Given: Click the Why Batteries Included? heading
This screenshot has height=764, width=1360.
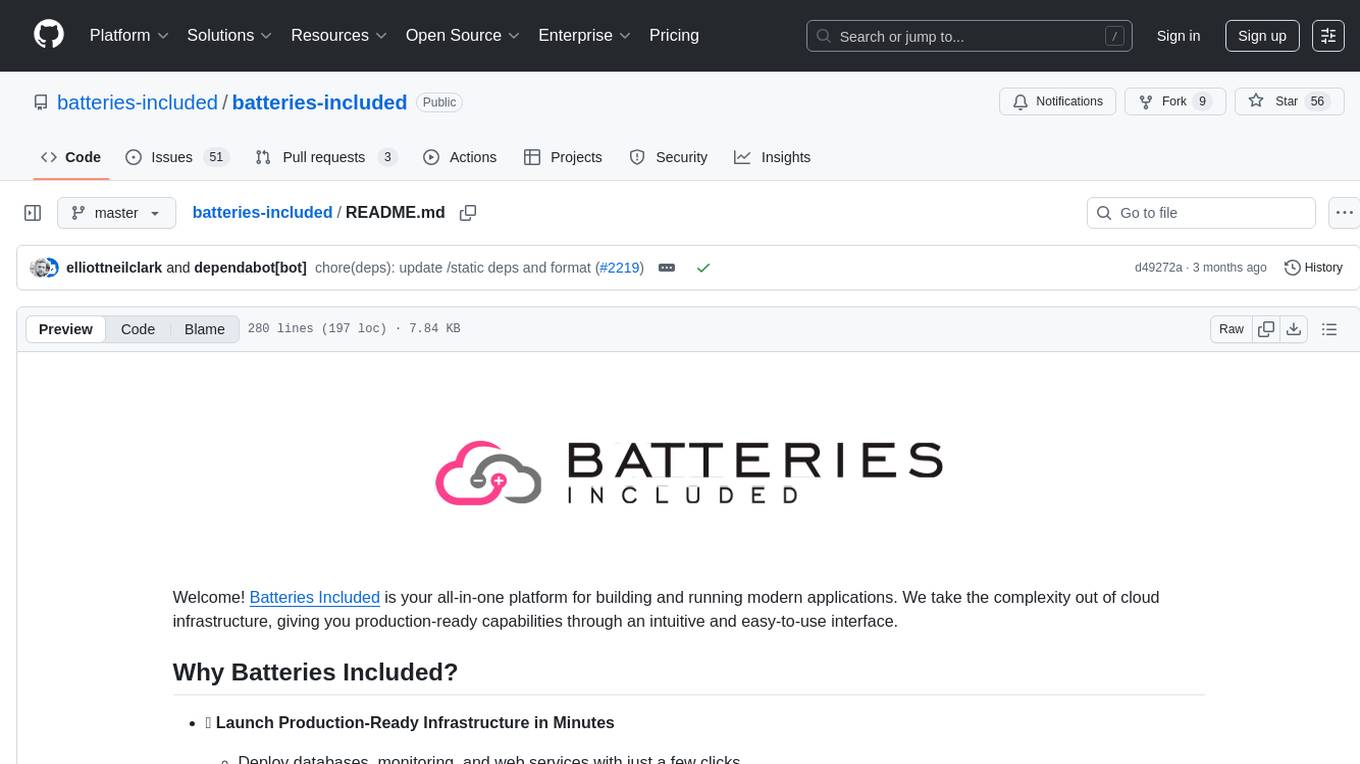Looking at the screenshot, I should [x=315, y=672].
